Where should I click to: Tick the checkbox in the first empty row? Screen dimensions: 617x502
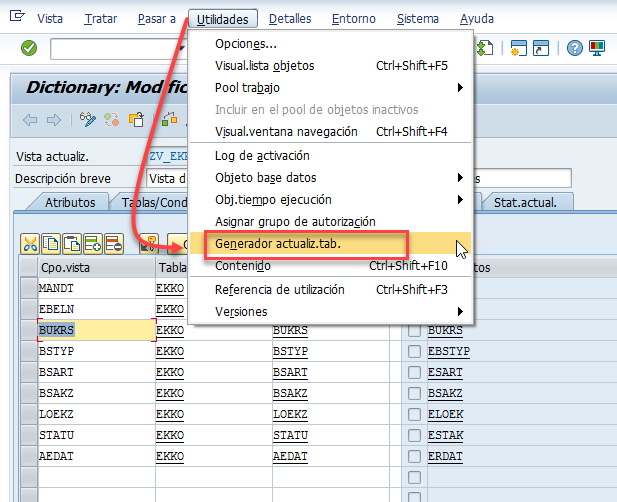point(414,478)
